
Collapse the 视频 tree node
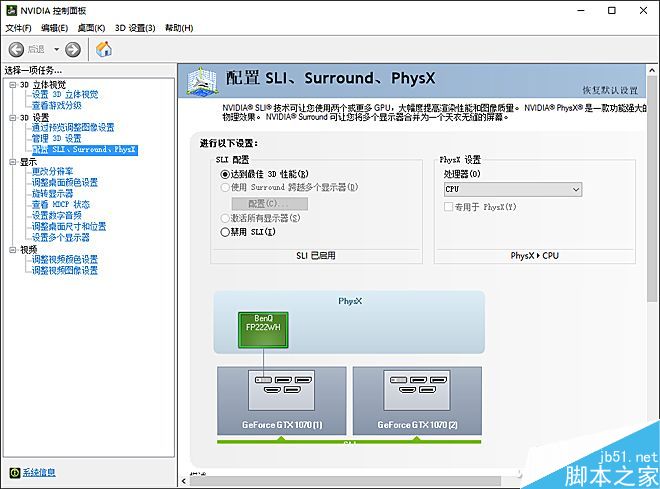[x=13, y=250]
